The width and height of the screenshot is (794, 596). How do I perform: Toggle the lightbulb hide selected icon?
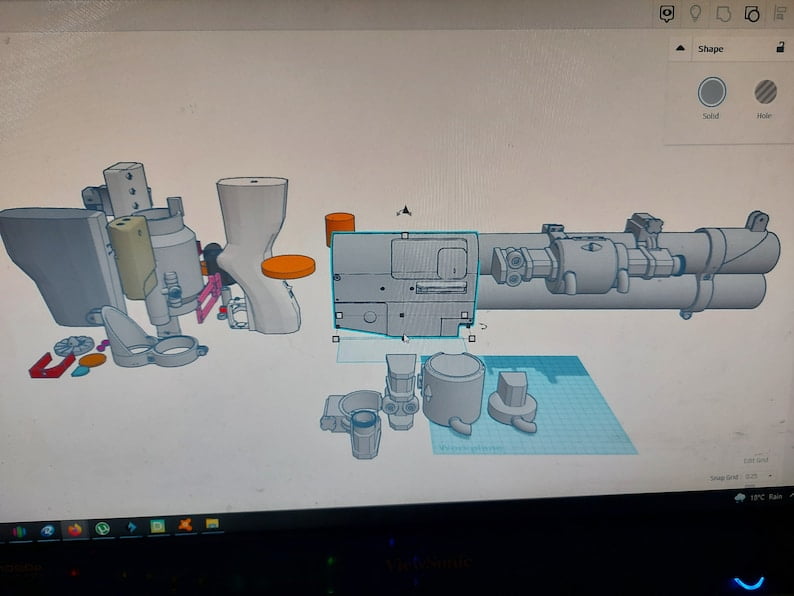695,13
